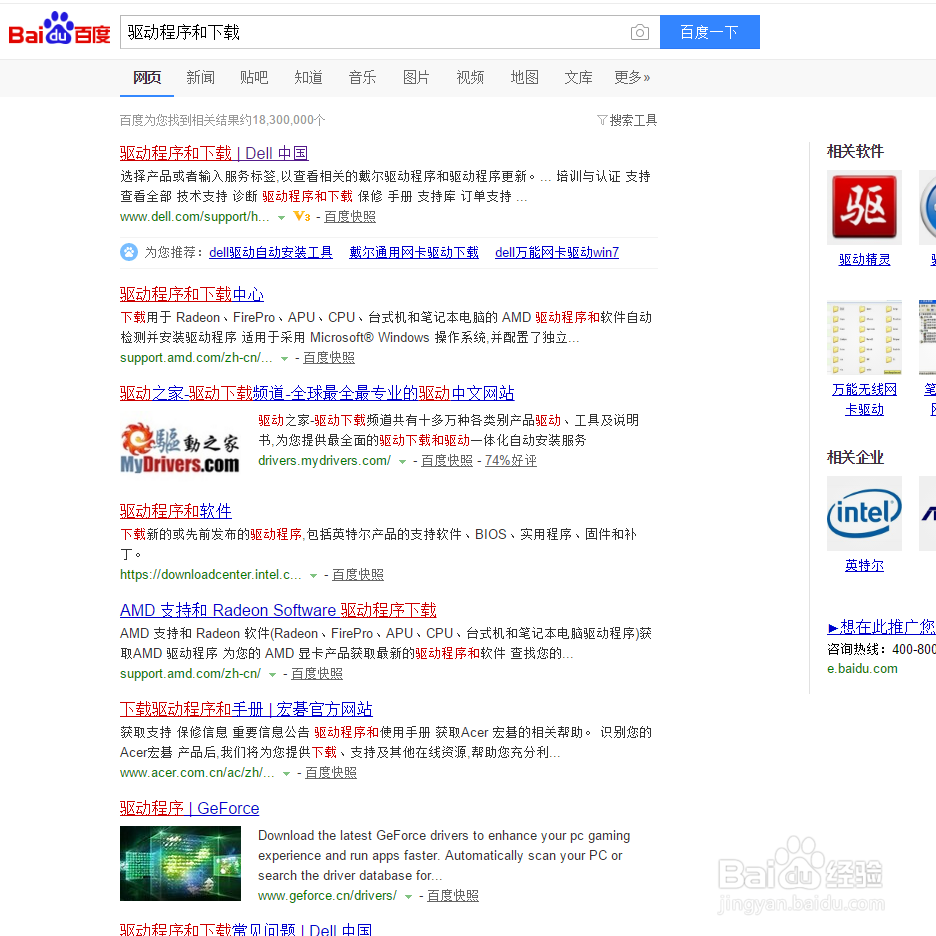The height and width of the screenshot is (936, 936).
Task: Open 搜索工具 filter
Action: (x=627, y=121)
